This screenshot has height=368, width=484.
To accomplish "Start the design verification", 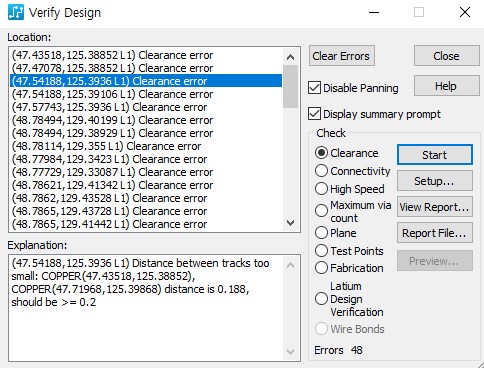I will (435, 155).
